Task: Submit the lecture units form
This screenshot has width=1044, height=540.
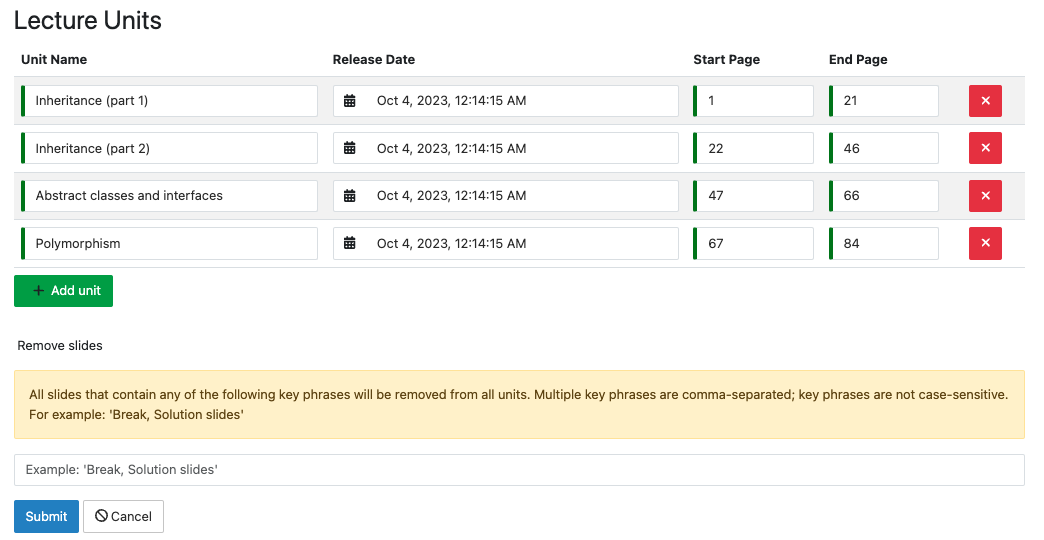Action: tap(46, 516)
